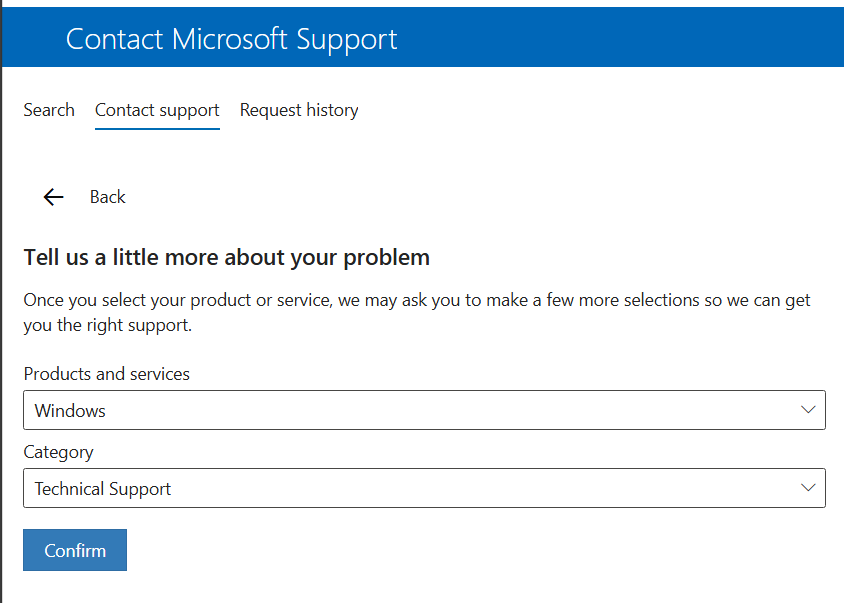Click the Contact Microsoft Support header title
This screenshot has width=844, height=603.
[x=231, y=39]
